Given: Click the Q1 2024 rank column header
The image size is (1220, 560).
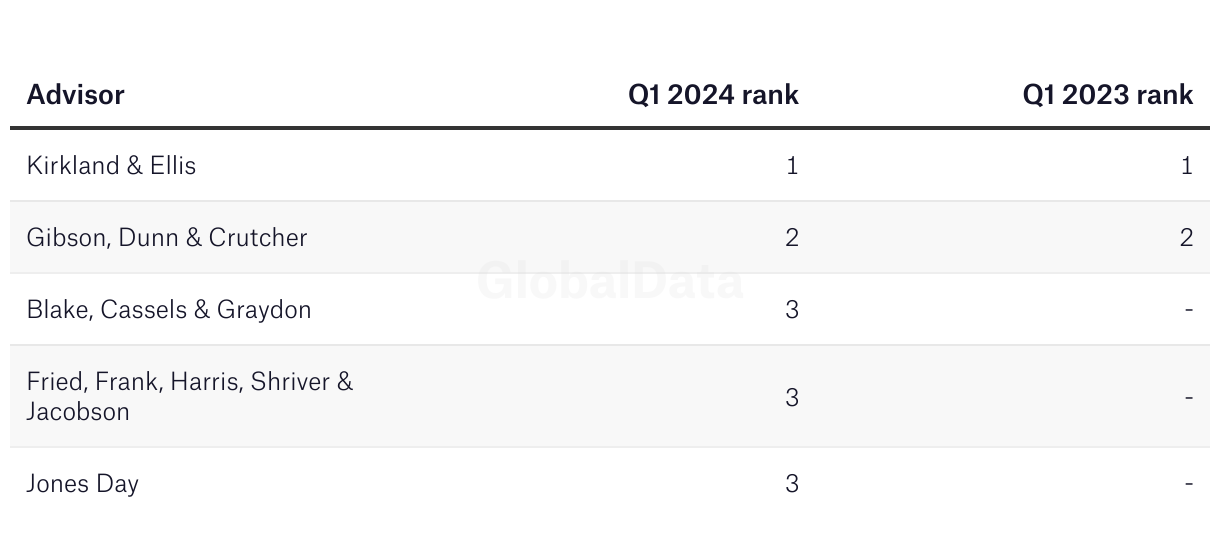Looking at the screenshot, I should (713, 95).
